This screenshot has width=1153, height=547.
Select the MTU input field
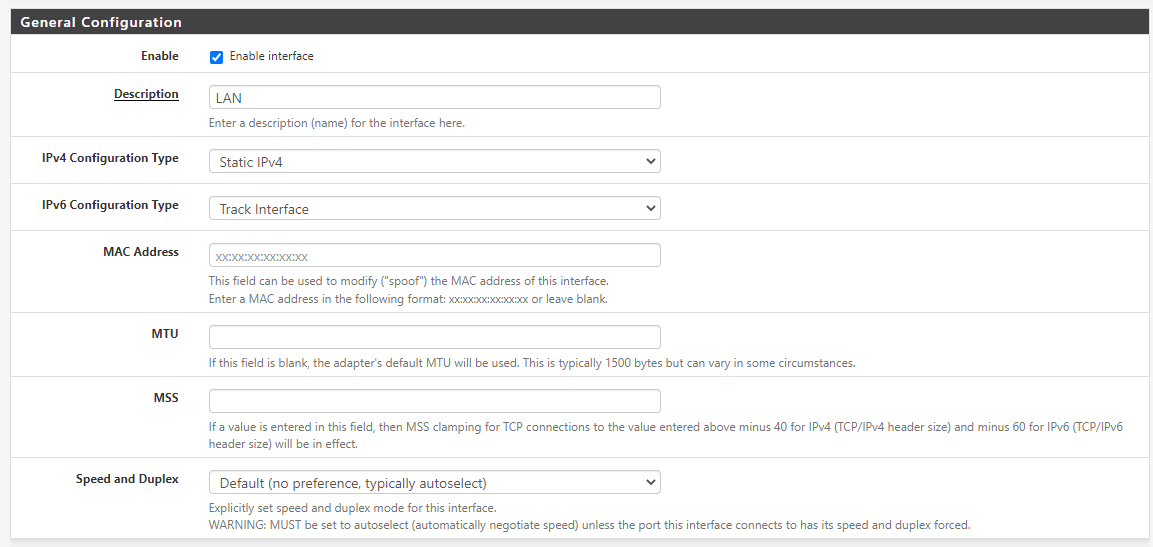(x=435, y=337)
